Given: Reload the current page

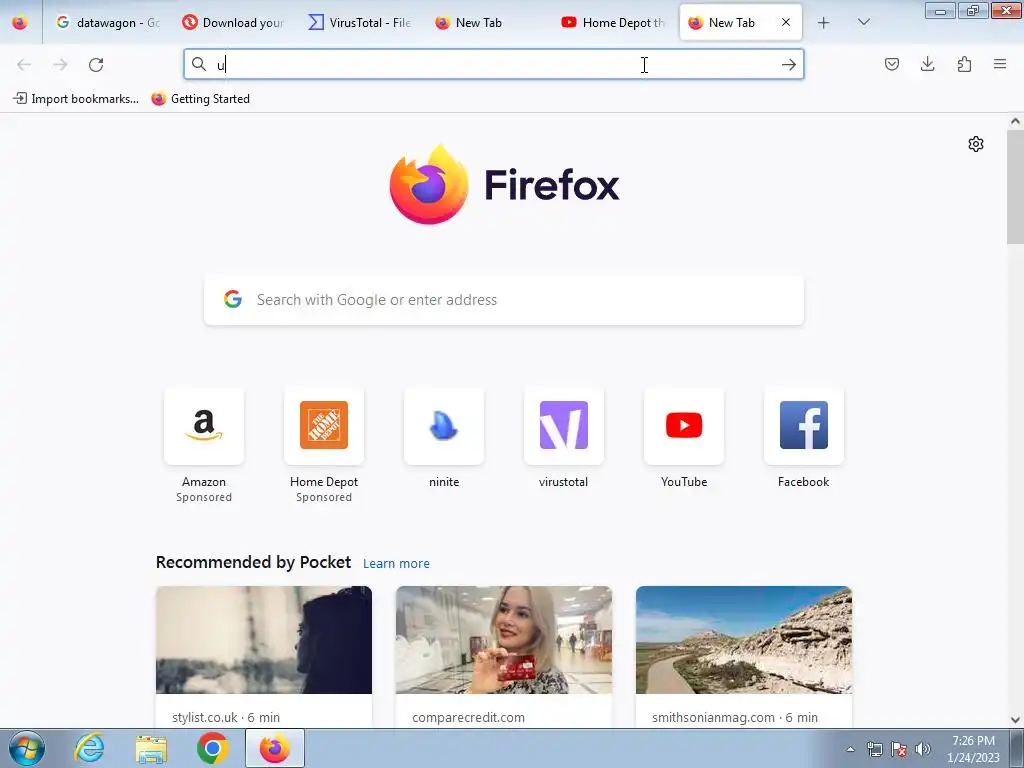Looking at the screenshot, I should click(96, 65).
